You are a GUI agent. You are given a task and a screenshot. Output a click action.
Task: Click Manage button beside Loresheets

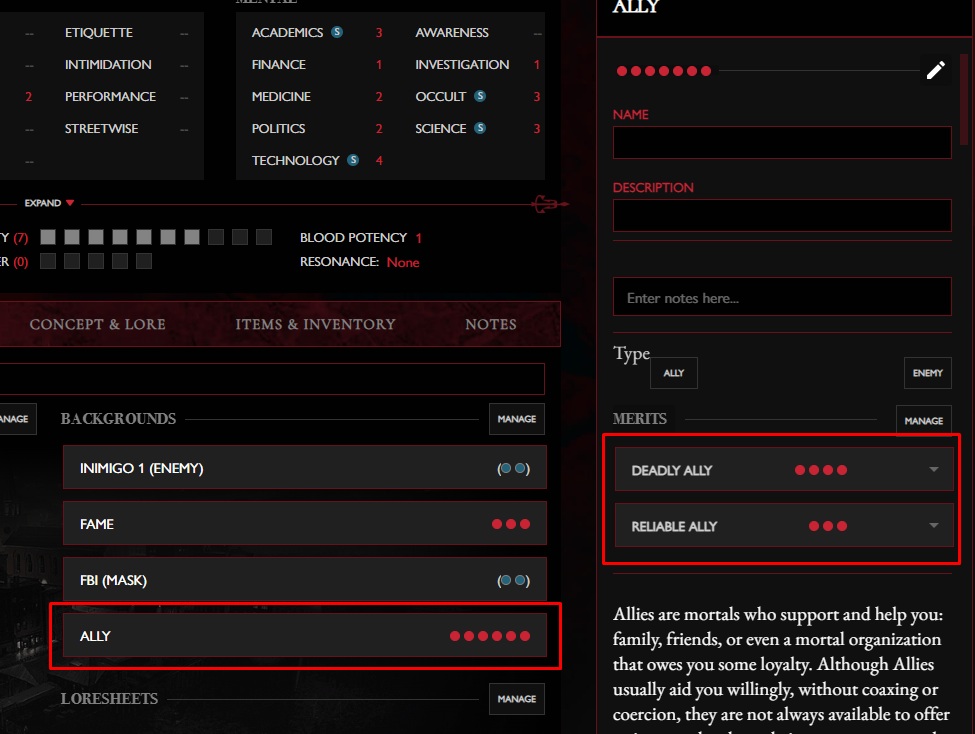click(516, 699)
